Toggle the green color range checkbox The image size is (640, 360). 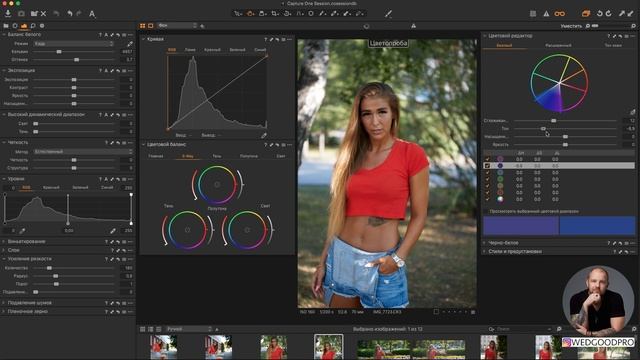(x=487, y=179)
